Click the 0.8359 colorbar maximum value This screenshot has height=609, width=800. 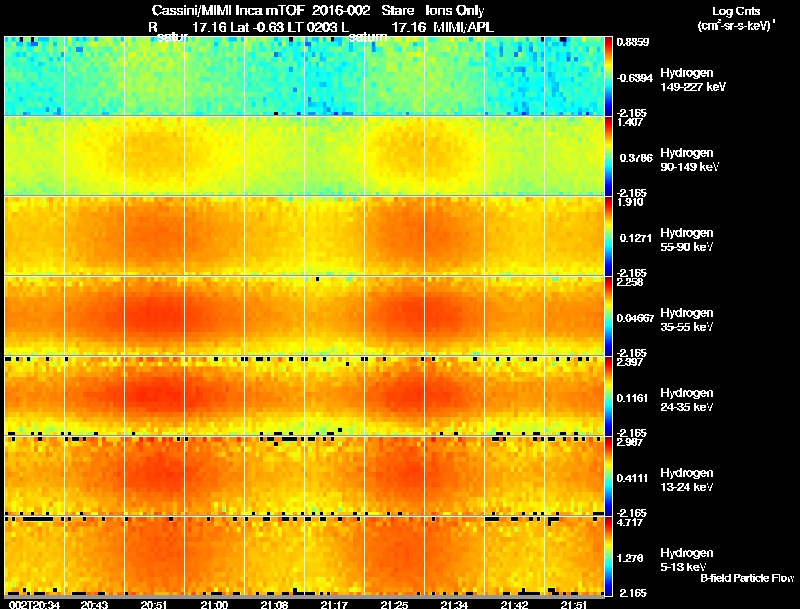pyautogui.click(x=632, y=42)
